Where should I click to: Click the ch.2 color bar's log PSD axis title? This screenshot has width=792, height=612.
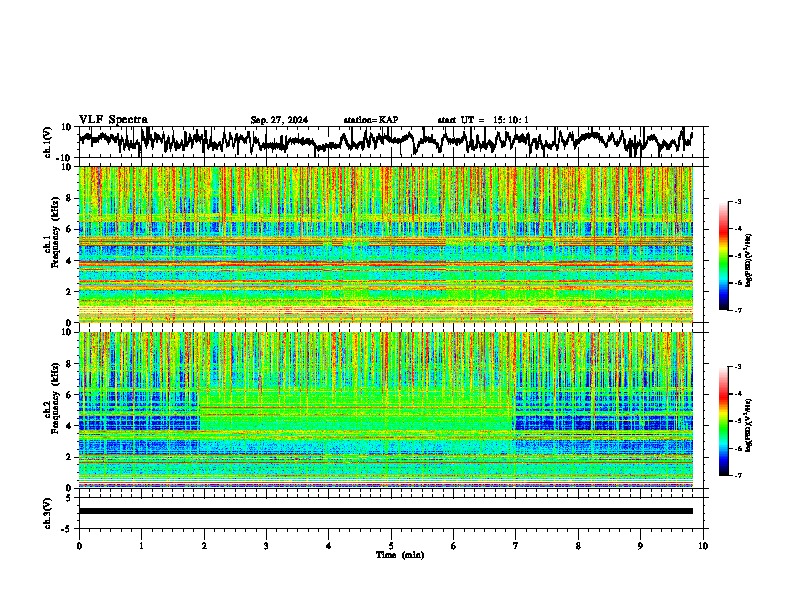pyautogui.click(x=748, y=425)
